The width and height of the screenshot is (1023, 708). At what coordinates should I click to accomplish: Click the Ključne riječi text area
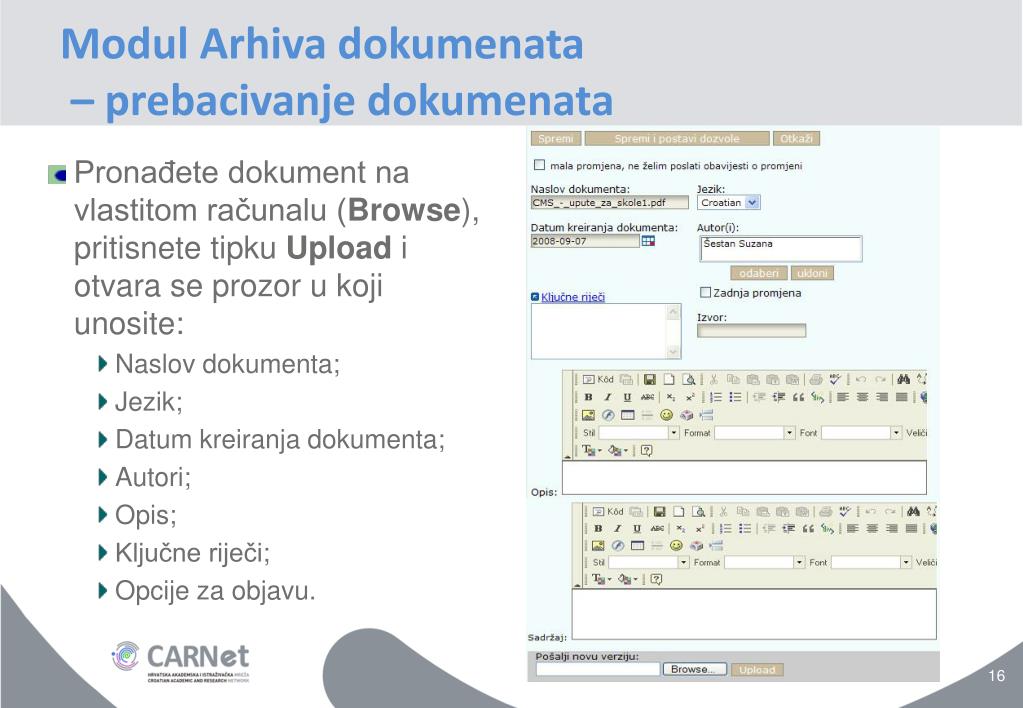(x=605, y=331)
